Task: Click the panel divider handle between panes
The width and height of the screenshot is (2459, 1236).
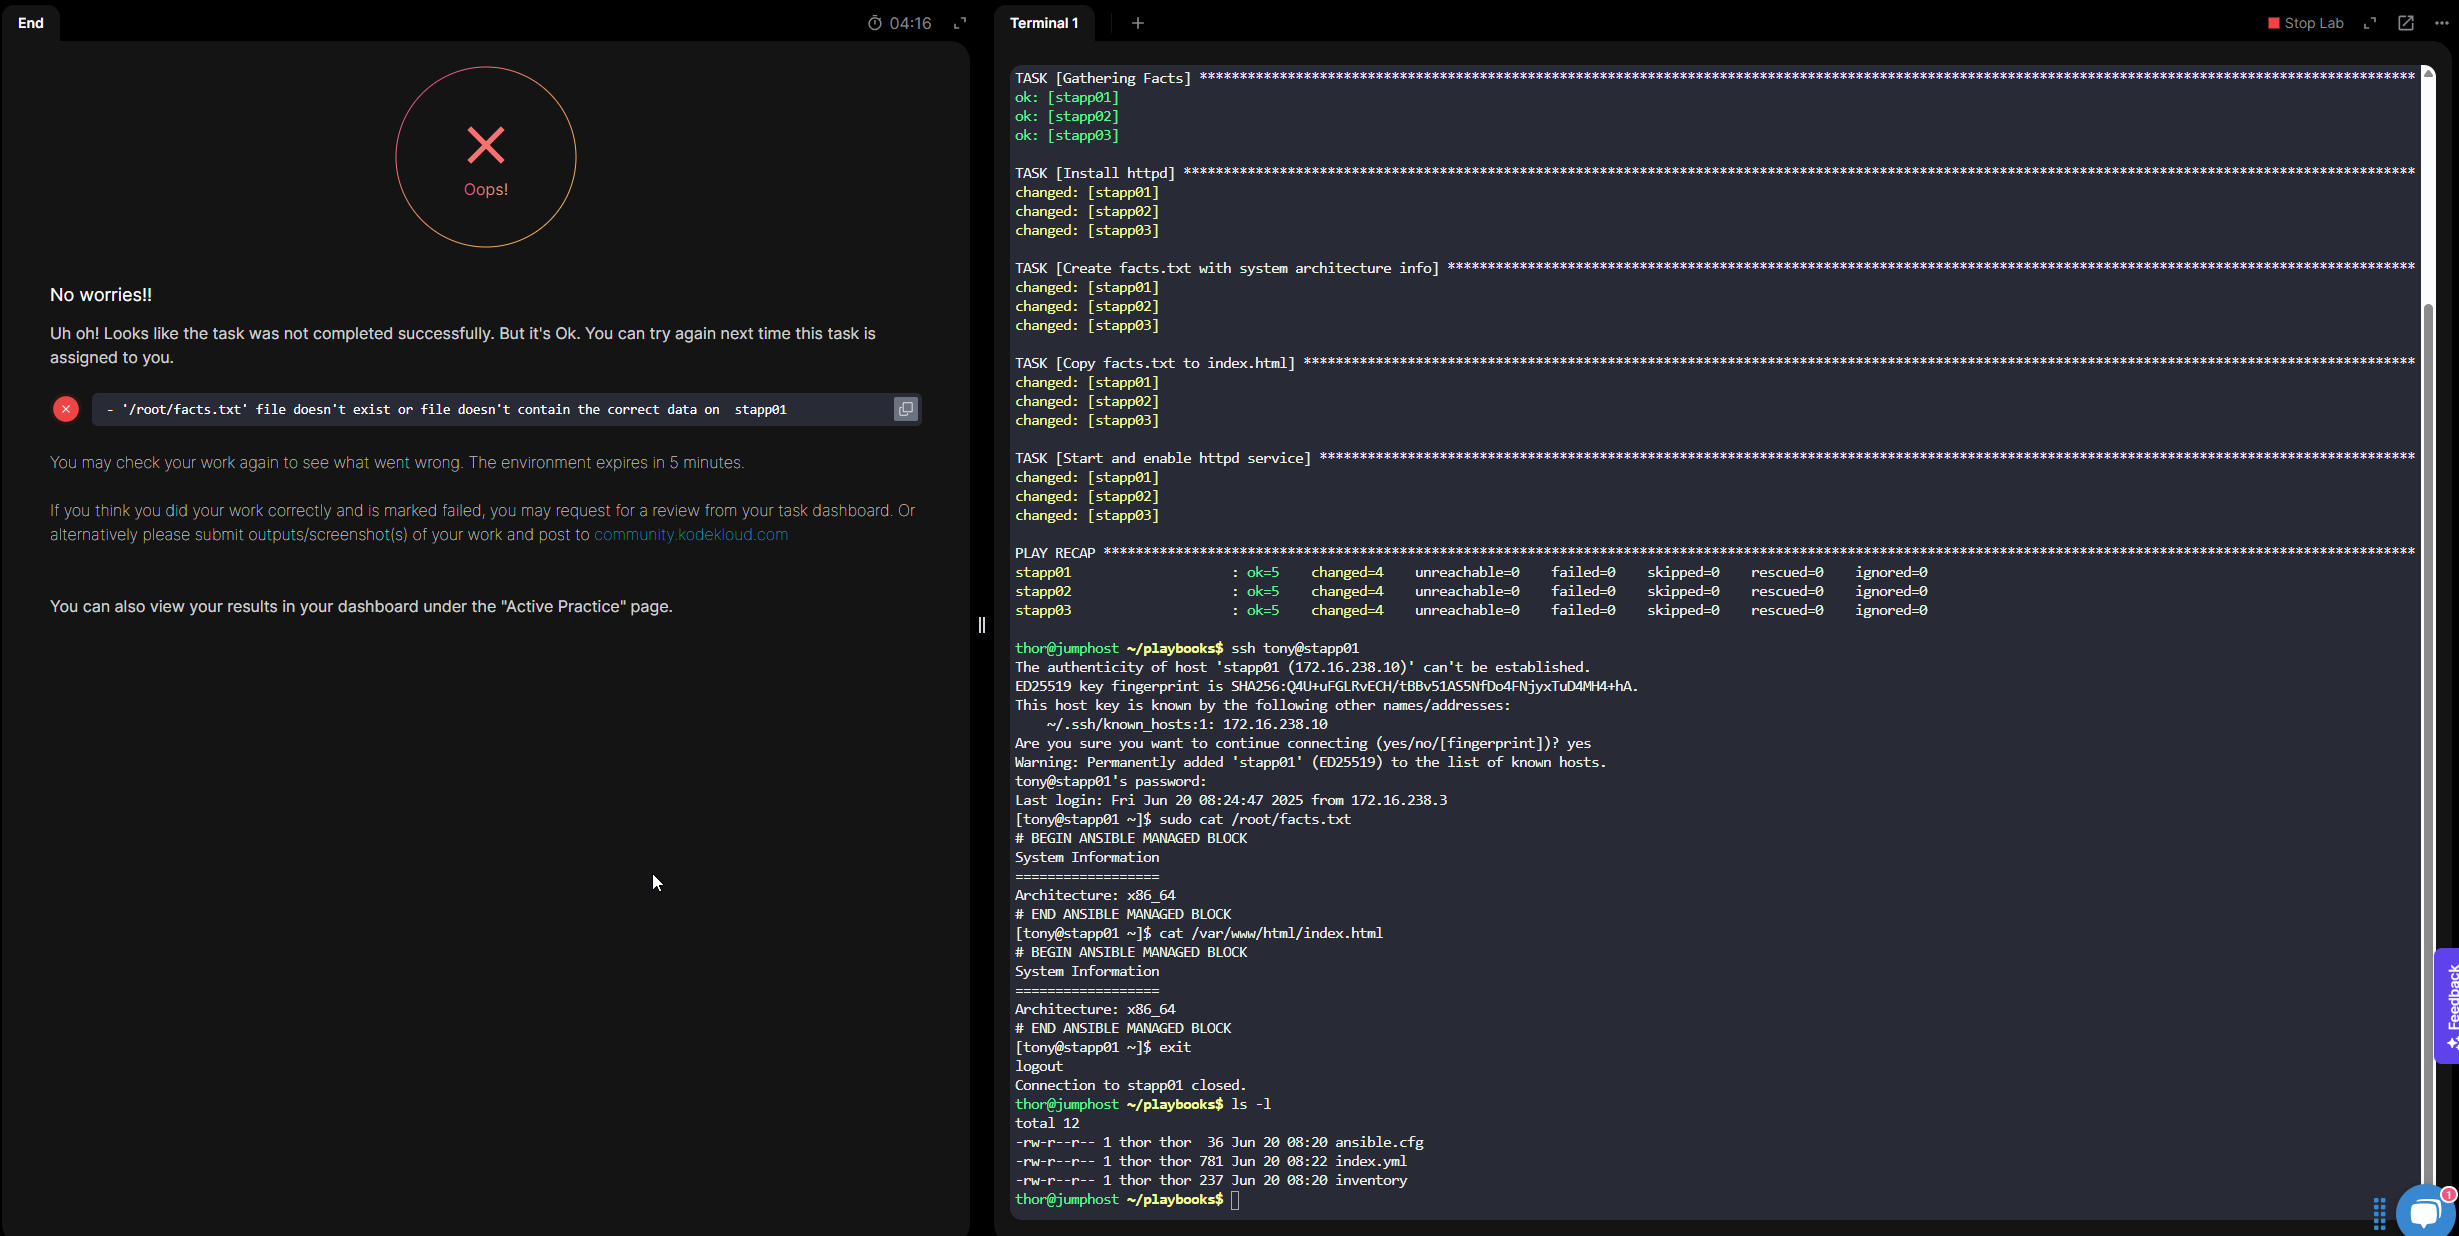Action: tap(982, 625)
